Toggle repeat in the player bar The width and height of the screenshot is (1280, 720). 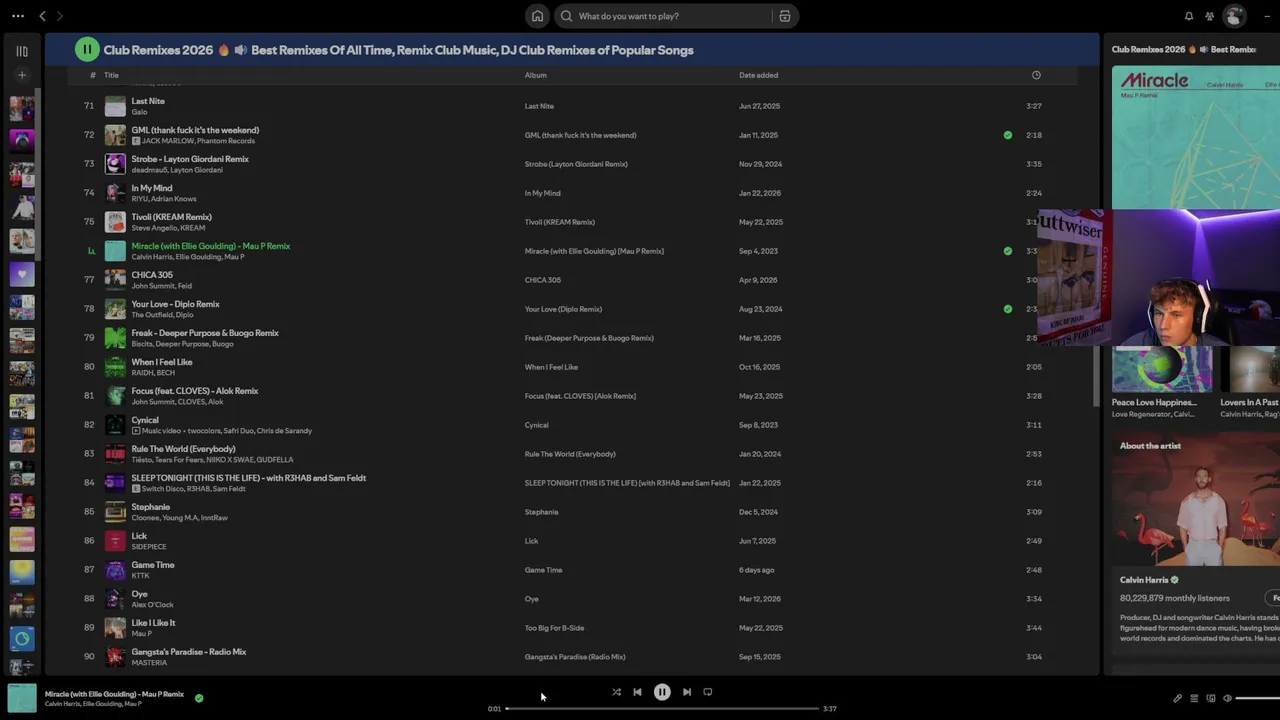tap(708, 692)
